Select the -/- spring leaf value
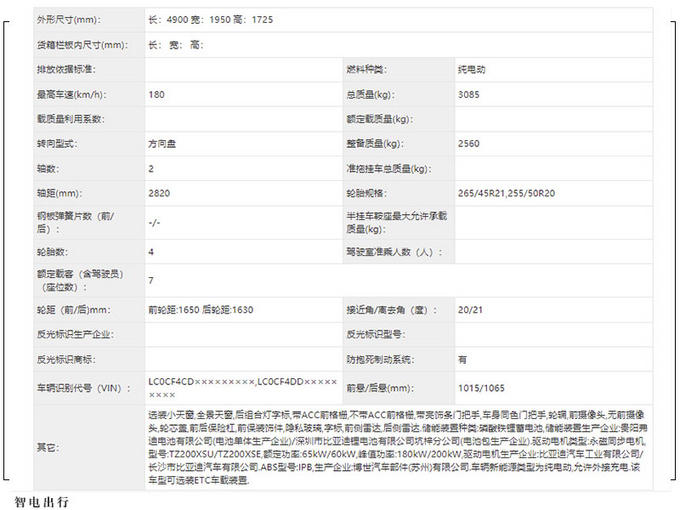Image resolution: width=680 pixels, height=510 pixels. 154,222
